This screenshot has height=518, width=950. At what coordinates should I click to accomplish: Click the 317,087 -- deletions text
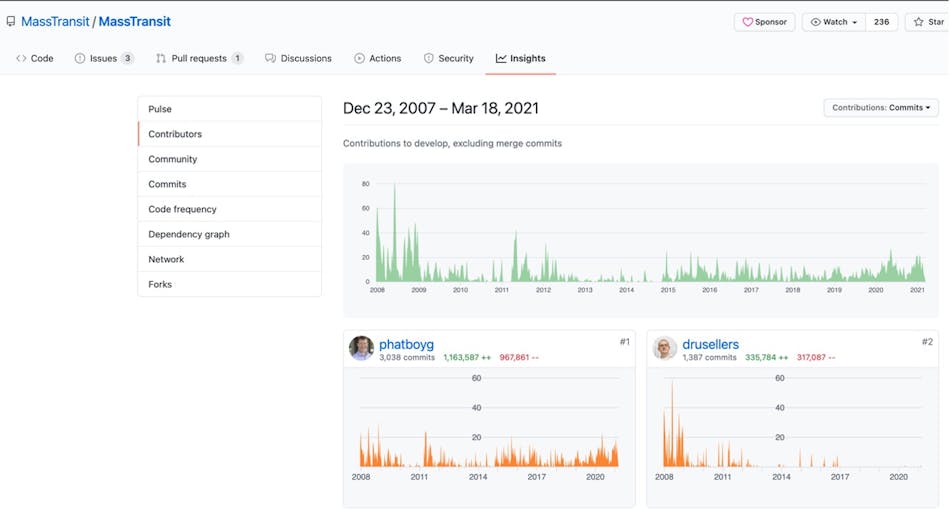click(815, 357)
